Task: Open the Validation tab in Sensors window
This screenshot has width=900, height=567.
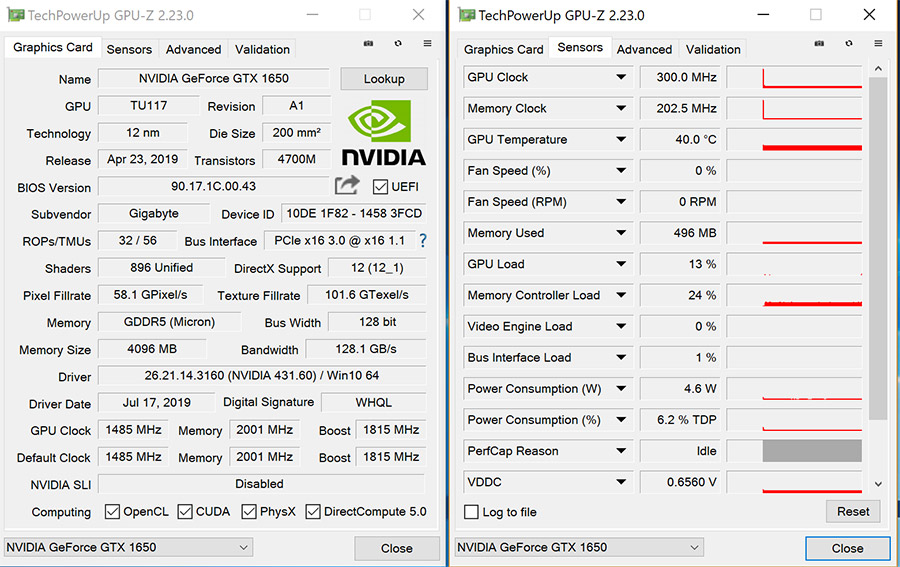Action: (x=713, y=49)
